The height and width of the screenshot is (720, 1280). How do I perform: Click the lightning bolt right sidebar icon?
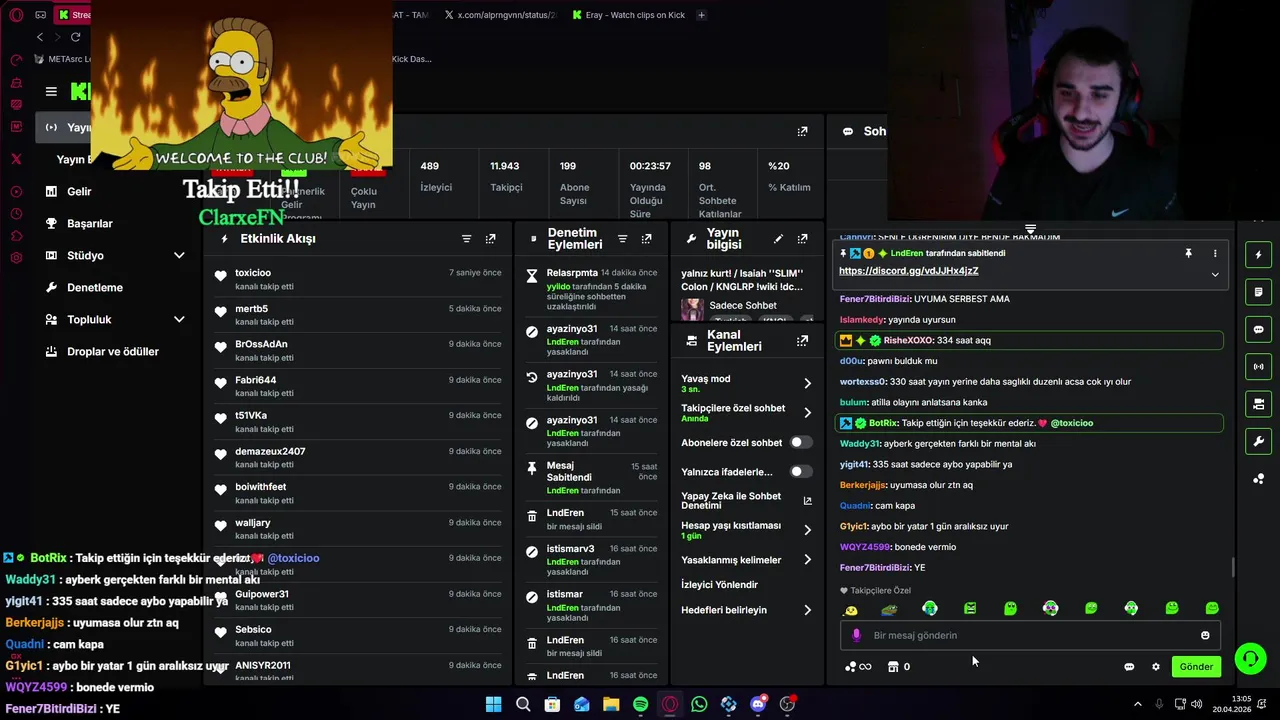1258,255
